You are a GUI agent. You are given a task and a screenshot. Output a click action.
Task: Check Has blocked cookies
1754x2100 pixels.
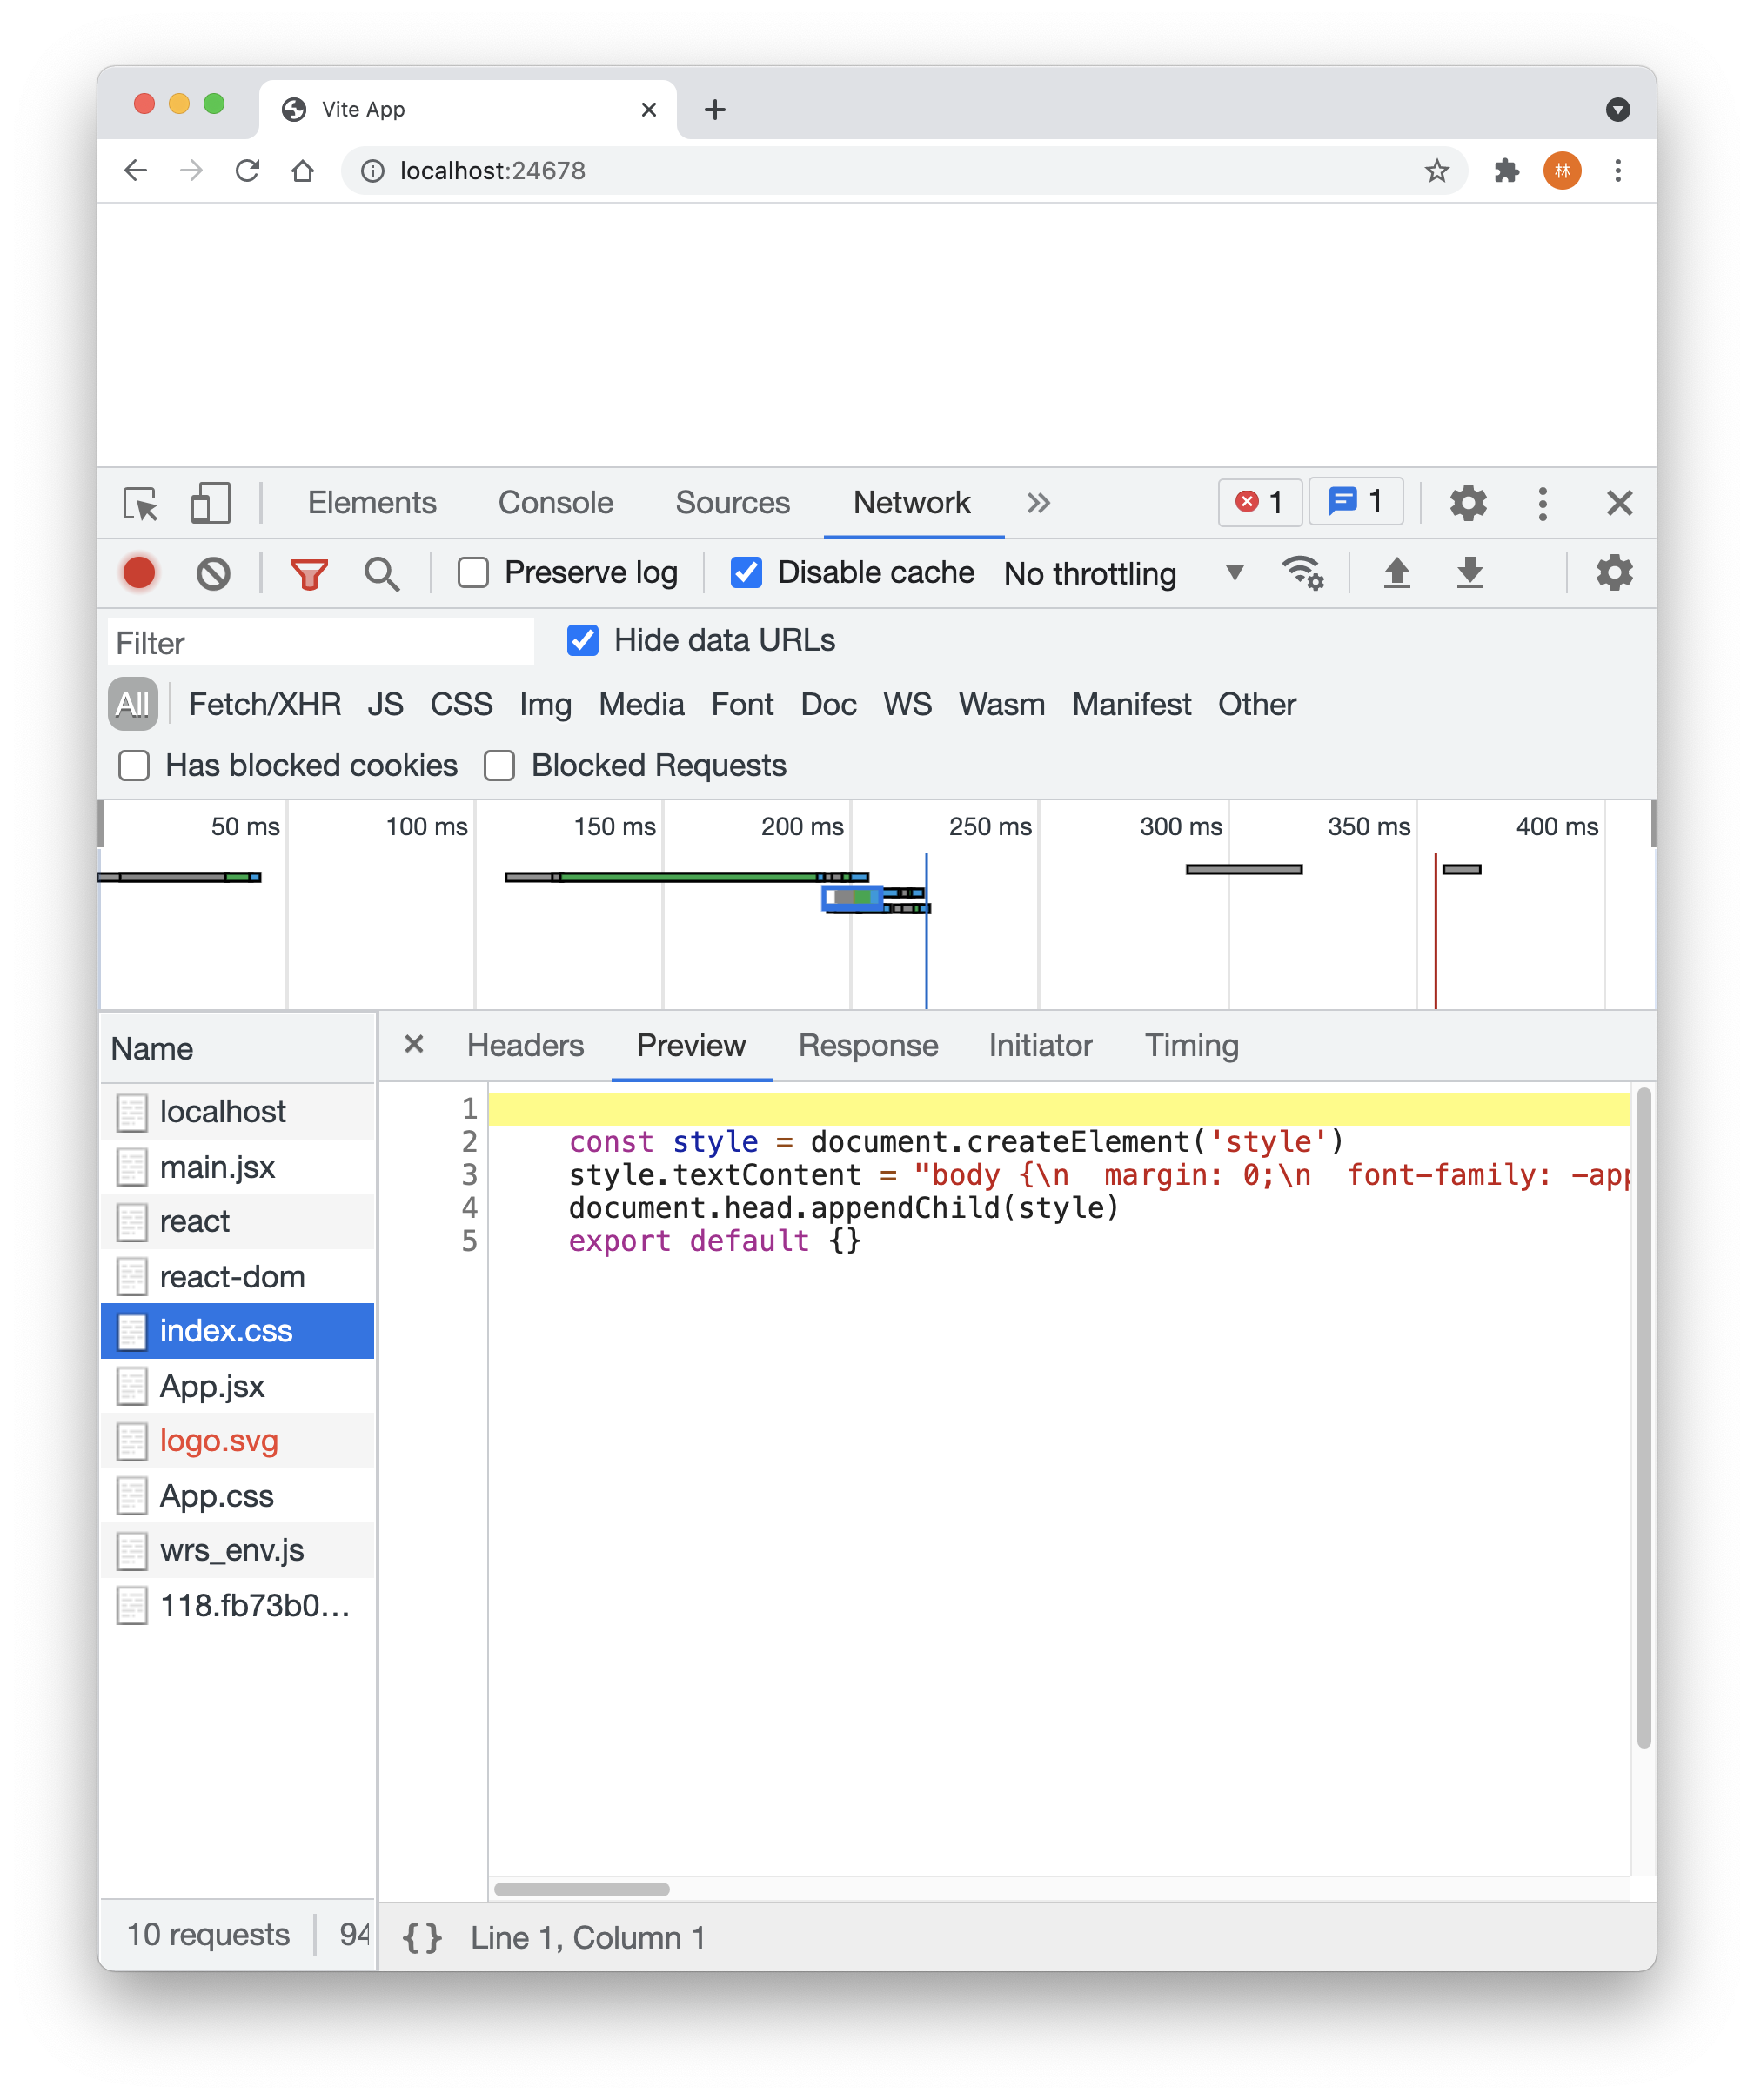click(134, 766)
